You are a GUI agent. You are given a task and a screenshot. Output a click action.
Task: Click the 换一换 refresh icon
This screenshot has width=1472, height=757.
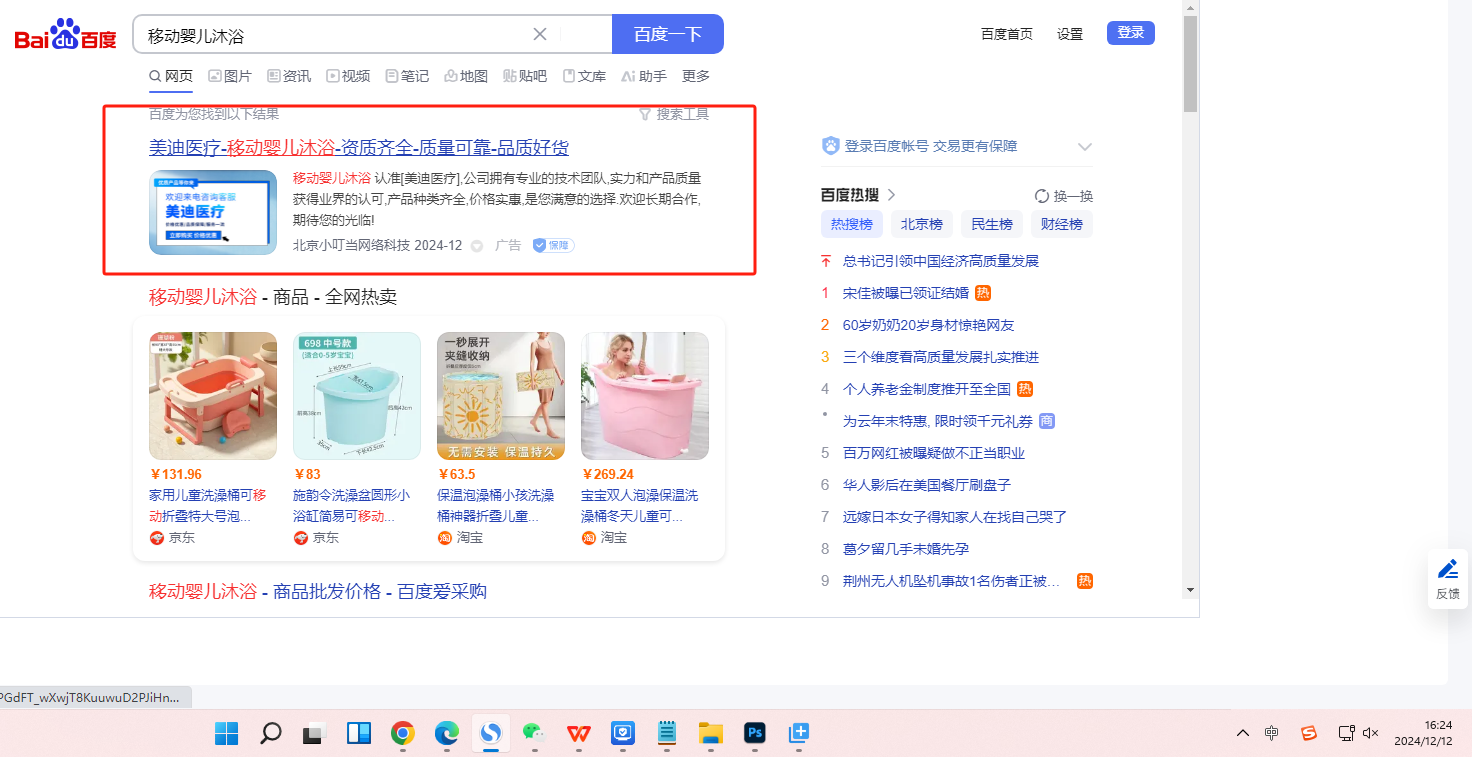click(x=1042, y=196)
